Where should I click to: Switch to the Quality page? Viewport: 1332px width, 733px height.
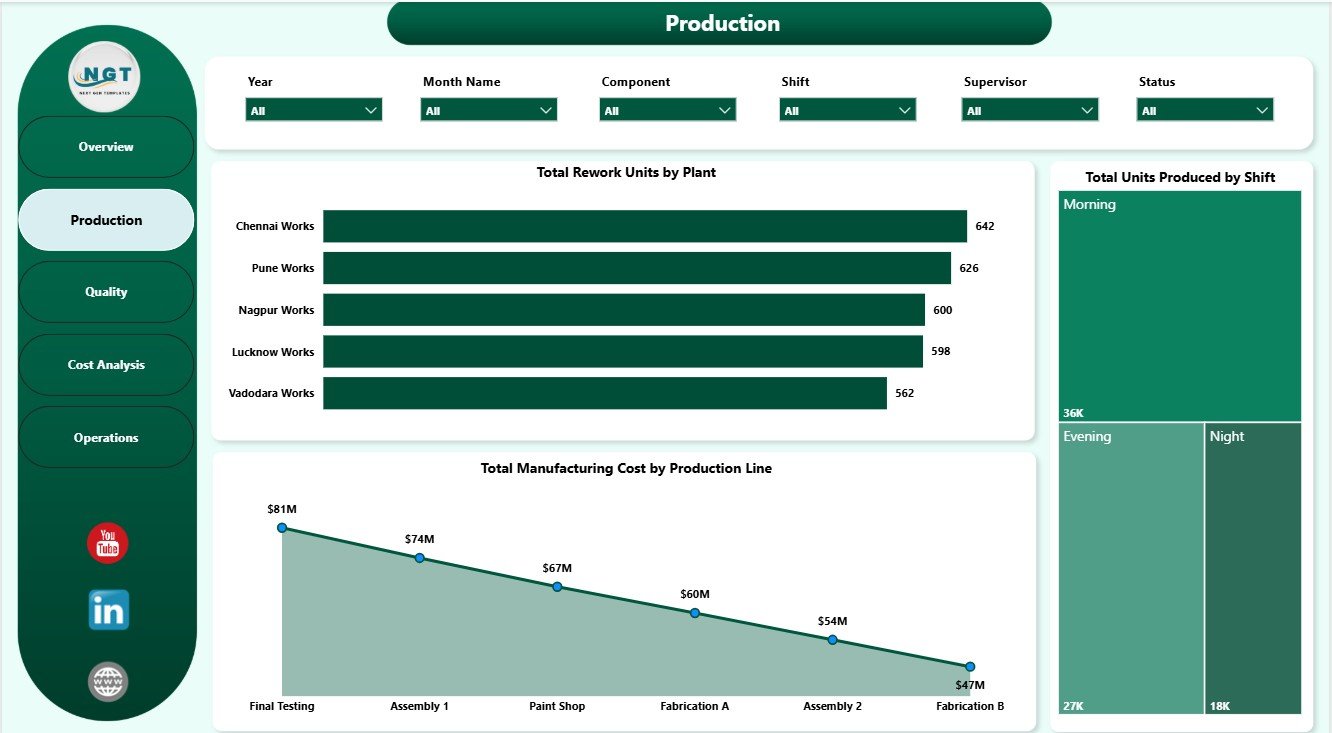(106, 292)
